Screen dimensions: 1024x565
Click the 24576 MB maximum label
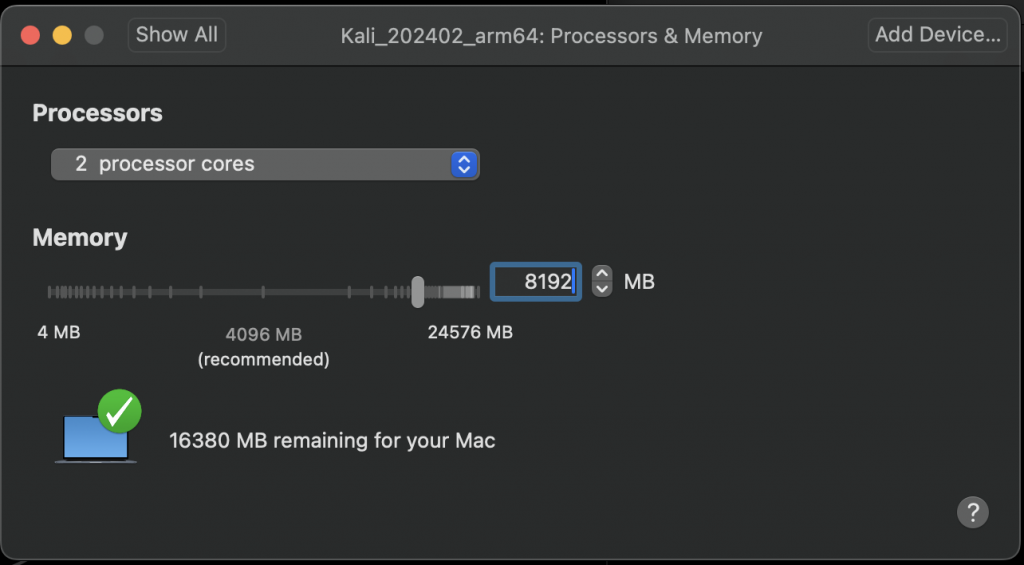tap(470, 332)
